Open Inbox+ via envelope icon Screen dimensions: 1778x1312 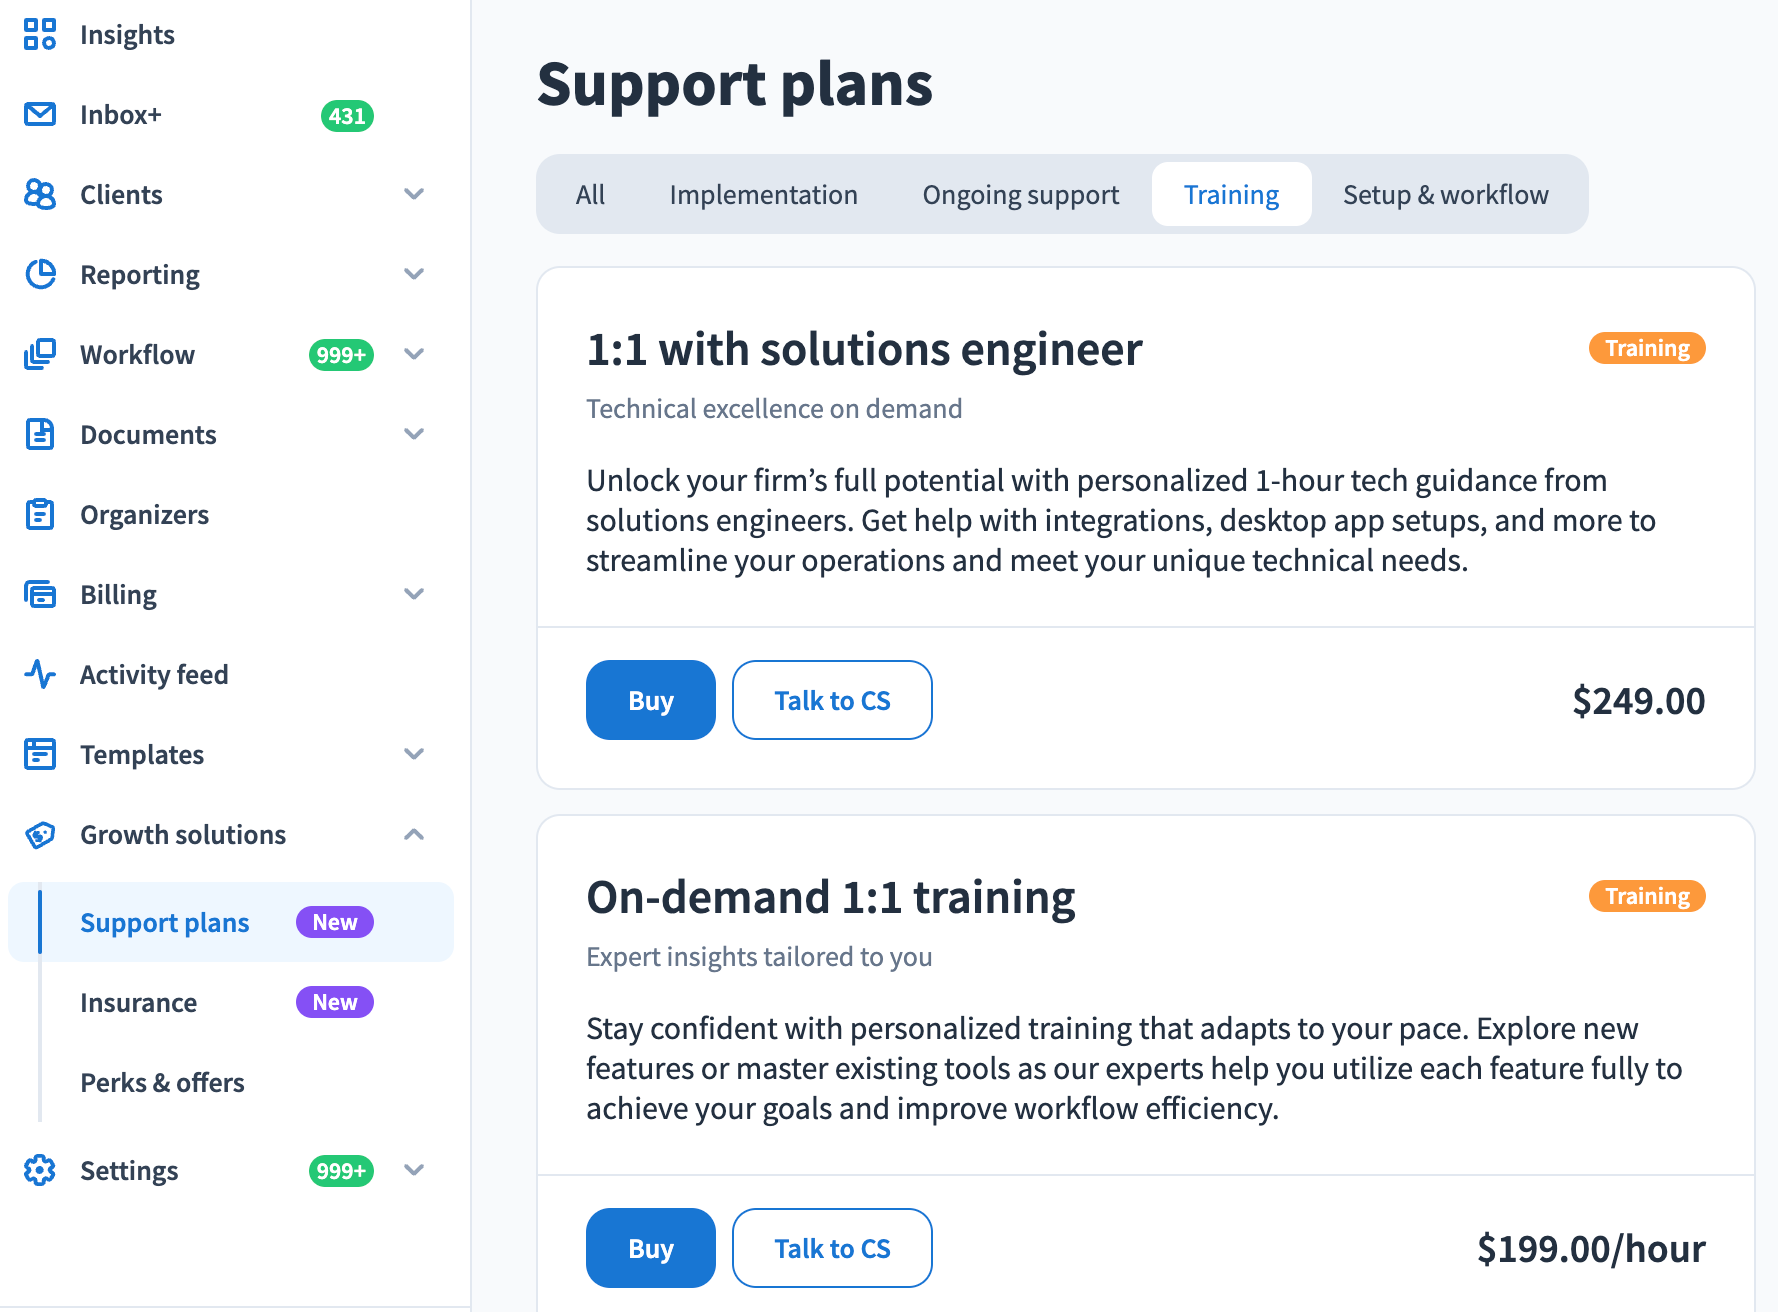[40, 114]
